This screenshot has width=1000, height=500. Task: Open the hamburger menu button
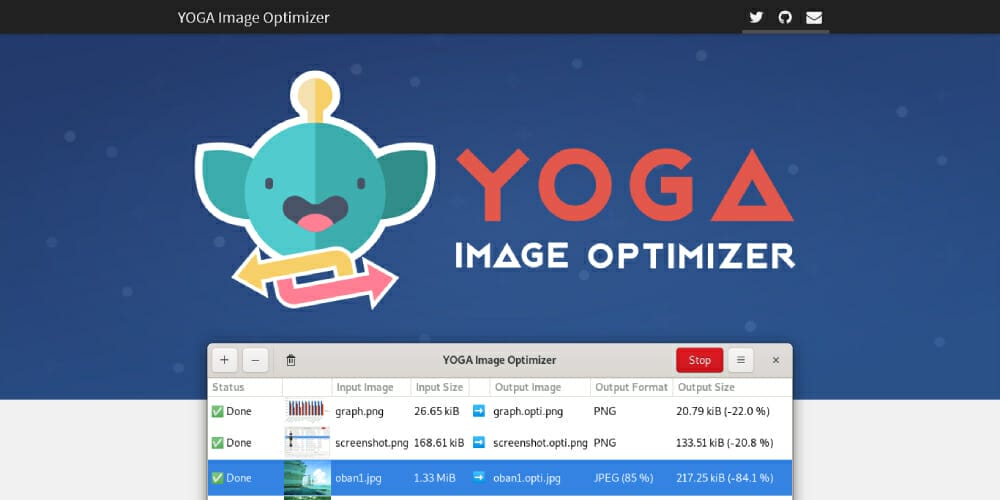click(740, 360)
